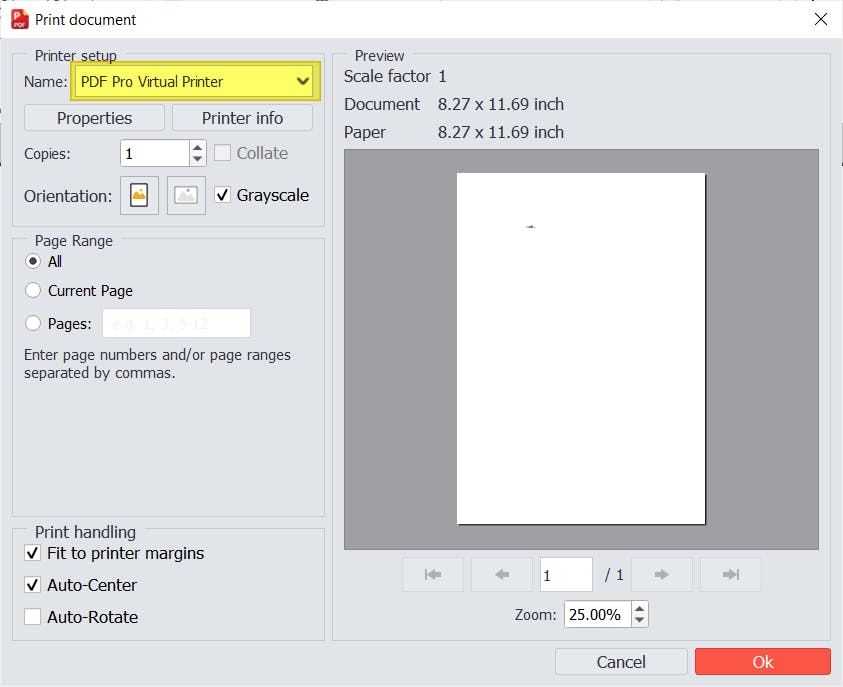Click the Cancel button
The height and width of the screenshot is (687, 843).
tap(620, 661)
